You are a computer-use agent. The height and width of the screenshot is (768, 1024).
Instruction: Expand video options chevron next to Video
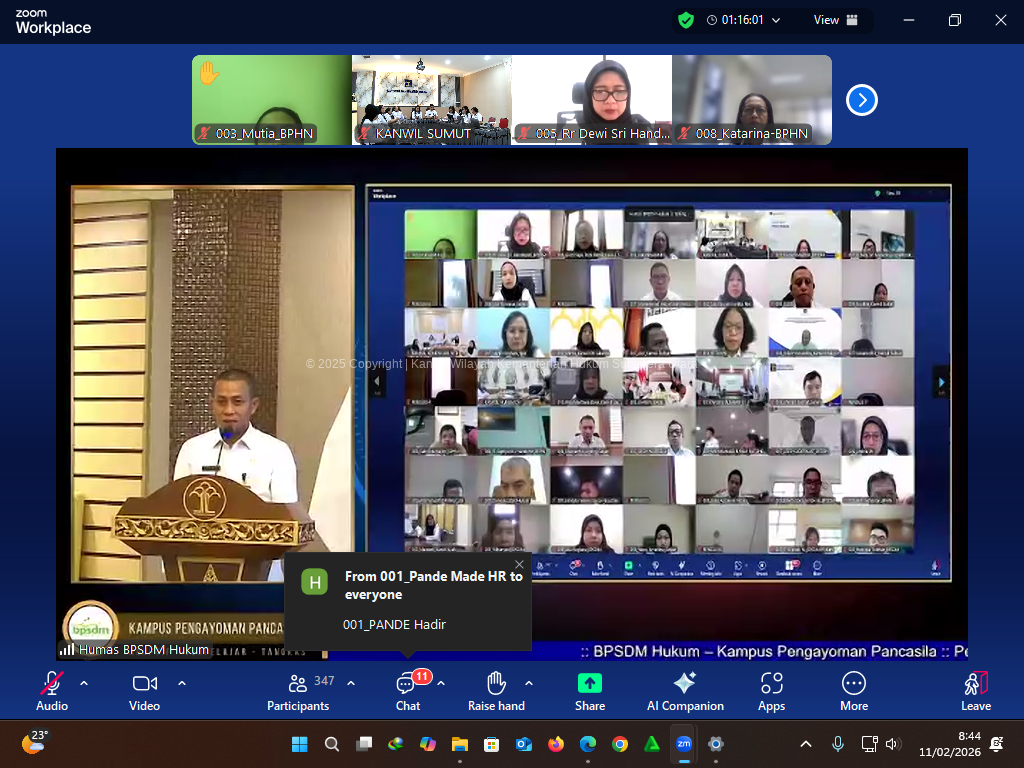[x=182, y=683]
